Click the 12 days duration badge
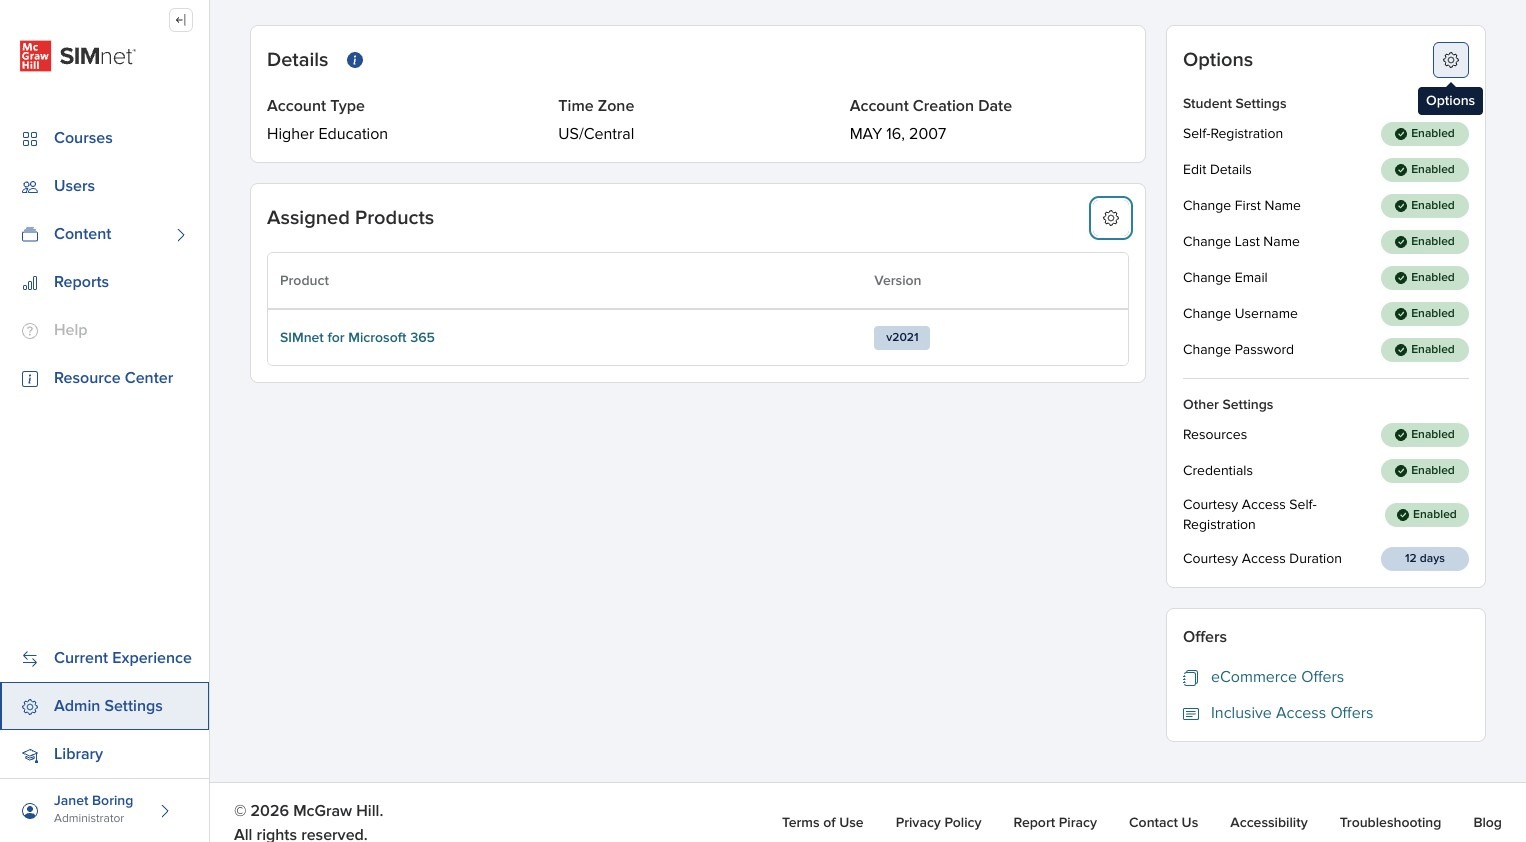 click(1425, 559)
